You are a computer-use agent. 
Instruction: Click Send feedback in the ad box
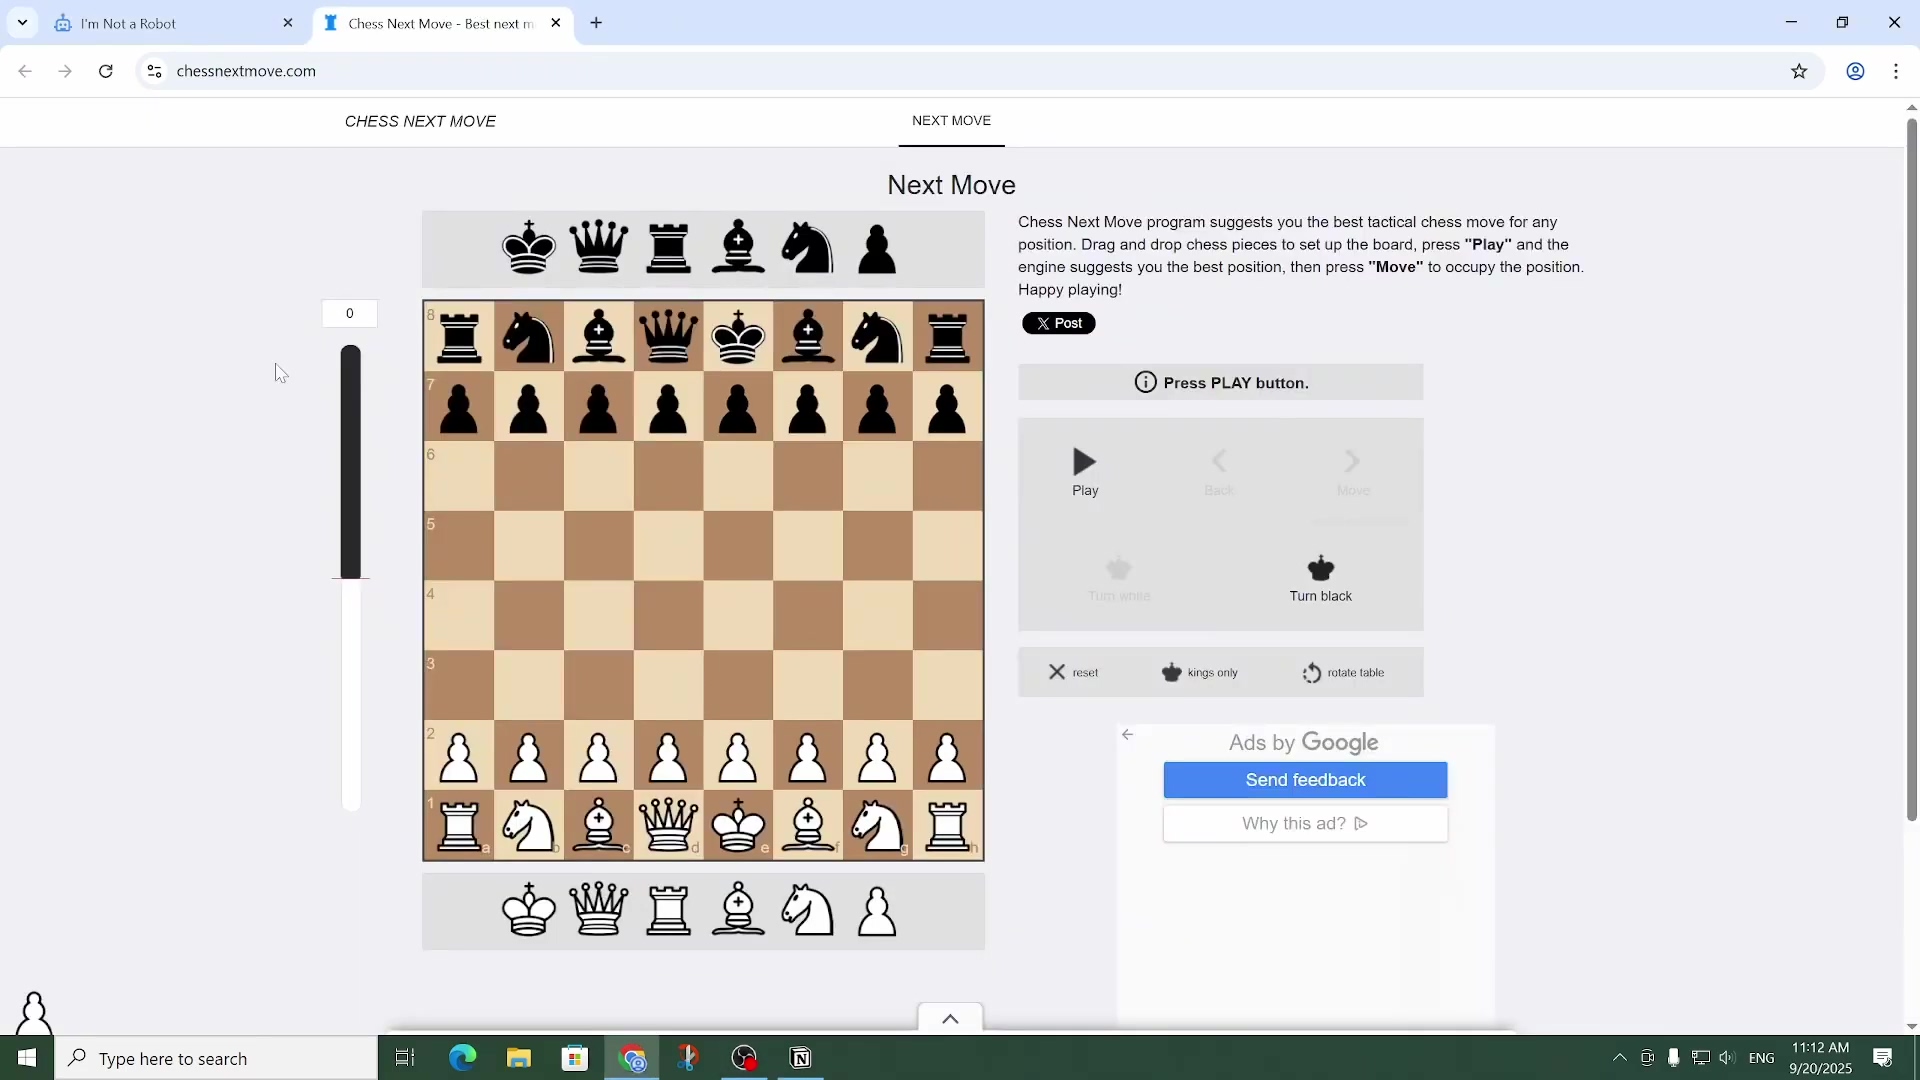[1305, 780]
